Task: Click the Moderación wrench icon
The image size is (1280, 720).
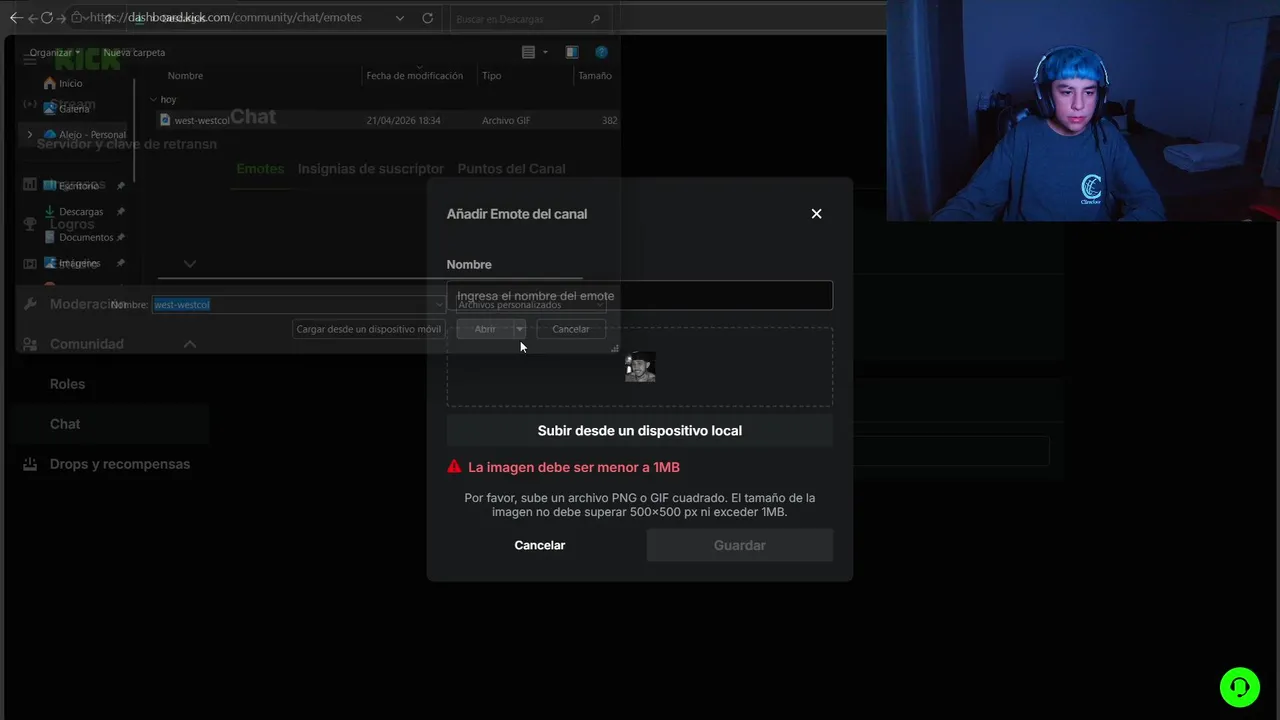Action: 30,304
